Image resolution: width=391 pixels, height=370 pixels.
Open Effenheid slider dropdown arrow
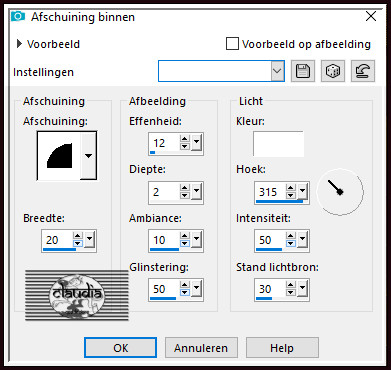(x=196, y=143)
